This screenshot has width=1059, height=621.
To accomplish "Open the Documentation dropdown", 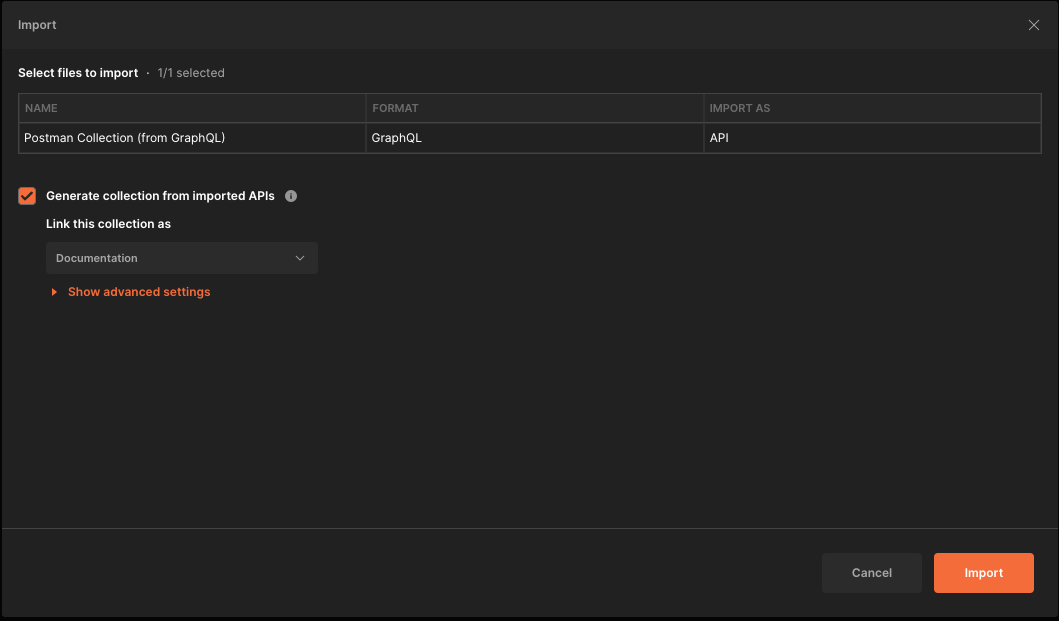I will point(181,258).
